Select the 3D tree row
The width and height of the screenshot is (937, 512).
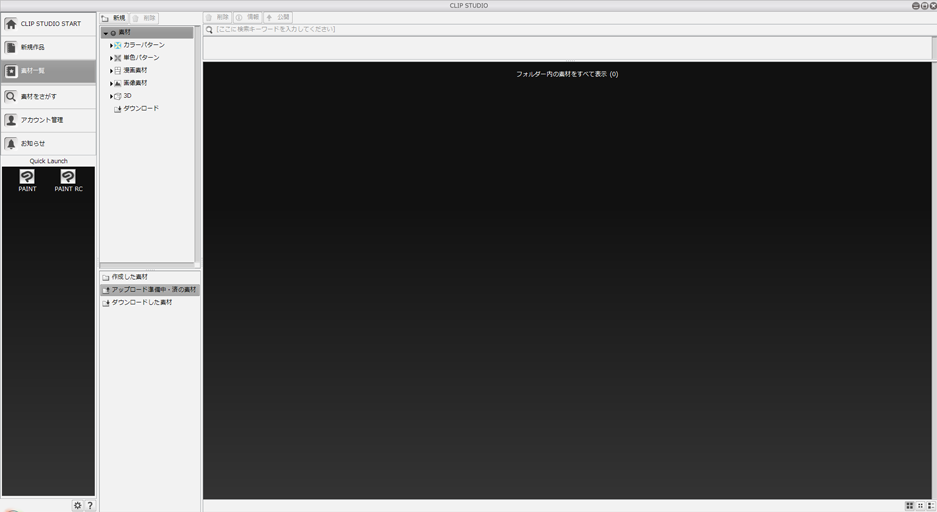click(x=147, y=96)
